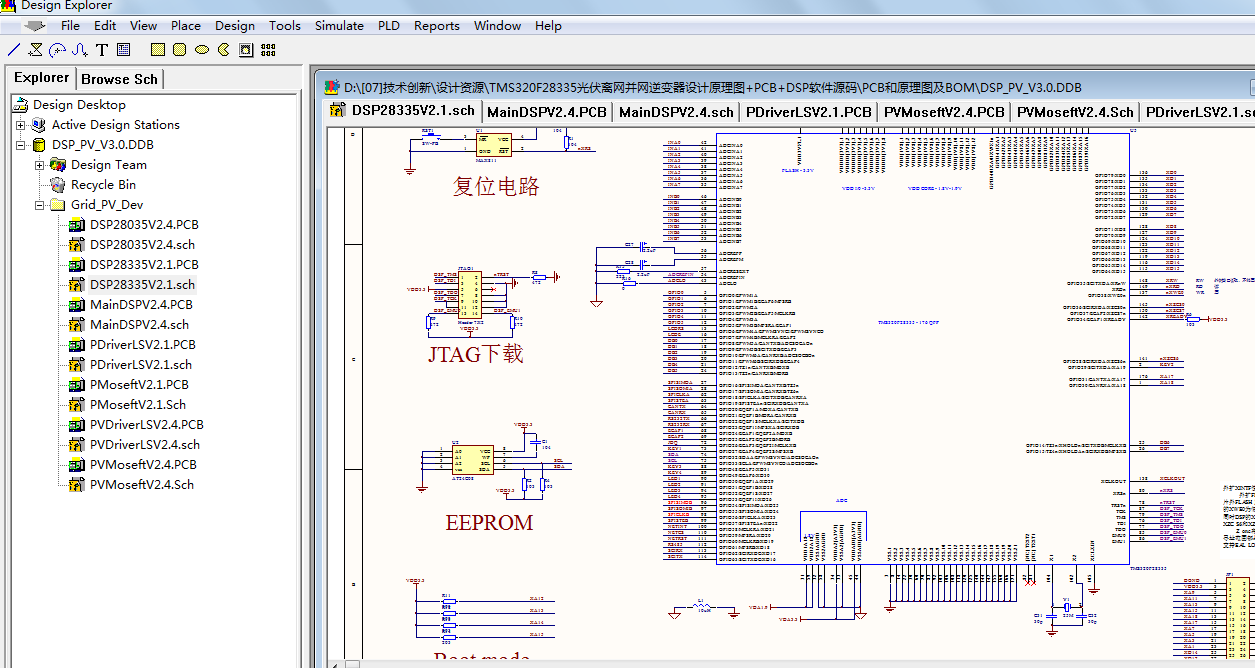Viewport: 1255px width, 668px height.
Task: Select the Pie Chart shape tool
Action: 223,49
